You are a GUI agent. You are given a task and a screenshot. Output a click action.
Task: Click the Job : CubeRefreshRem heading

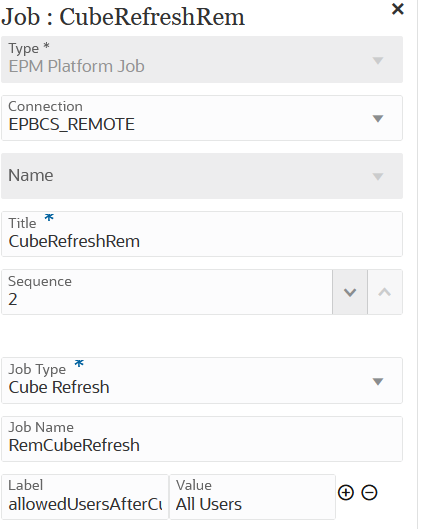point(123,17)
